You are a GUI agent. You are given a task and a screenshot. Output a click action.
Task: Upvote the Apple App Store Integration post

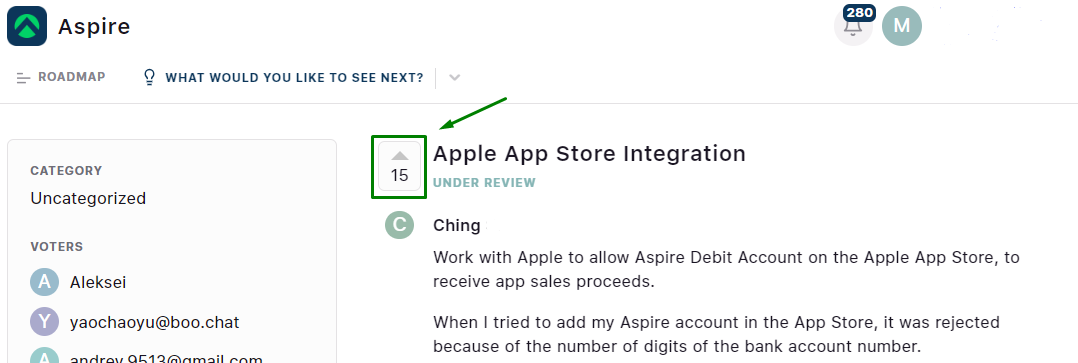pos(399,167)
